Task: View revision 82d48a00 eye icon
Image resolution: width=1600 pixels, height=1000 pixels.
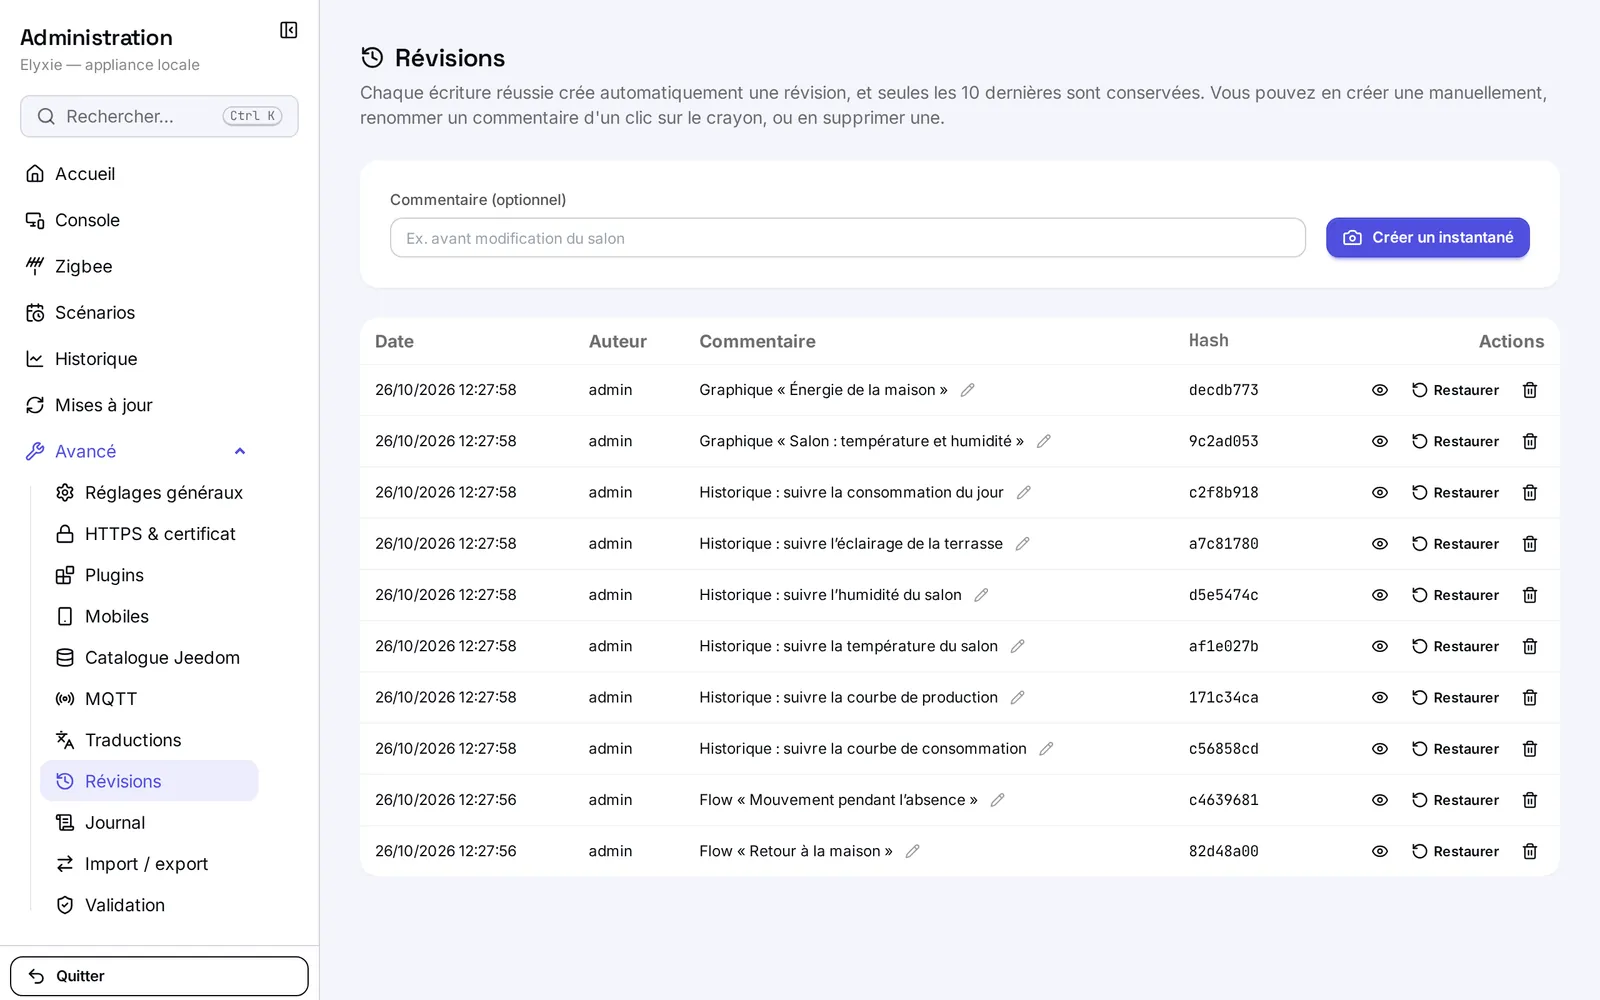Action: pos(1379,851)
